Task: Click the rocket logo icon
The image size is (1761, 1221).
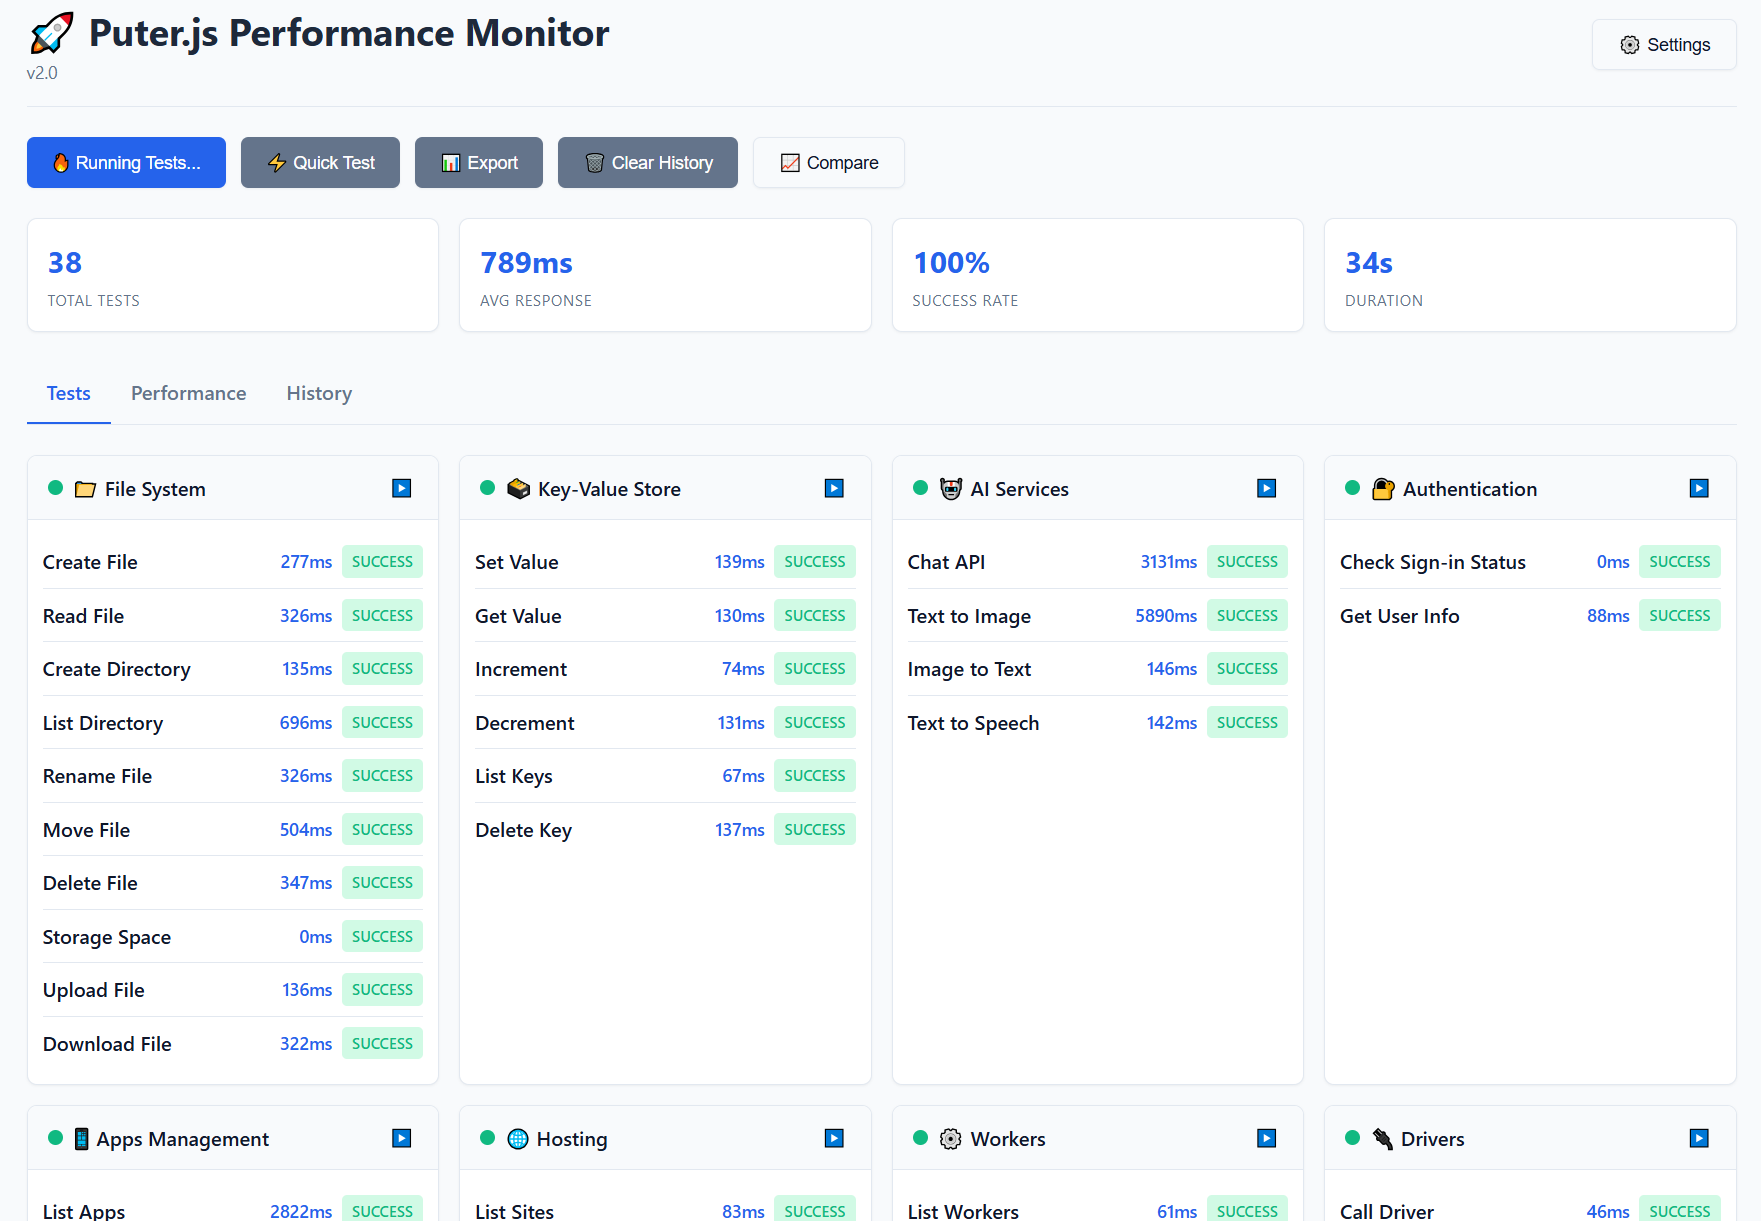Action: 51,33
